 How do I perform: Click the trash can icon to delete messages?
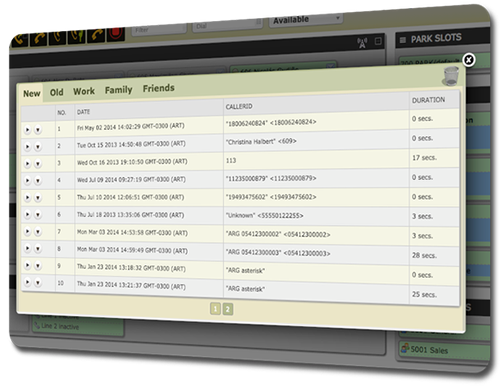click(451, 76)
